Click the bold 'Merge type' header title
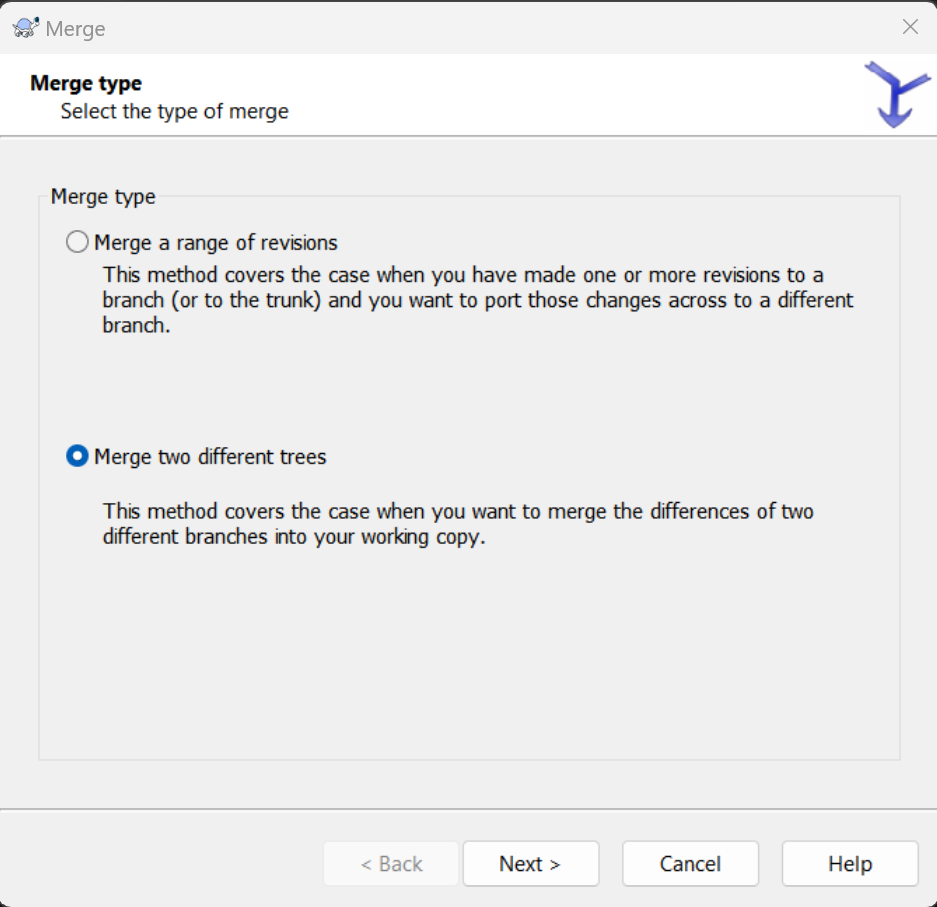The image size is (937, 907). (86, 83)
